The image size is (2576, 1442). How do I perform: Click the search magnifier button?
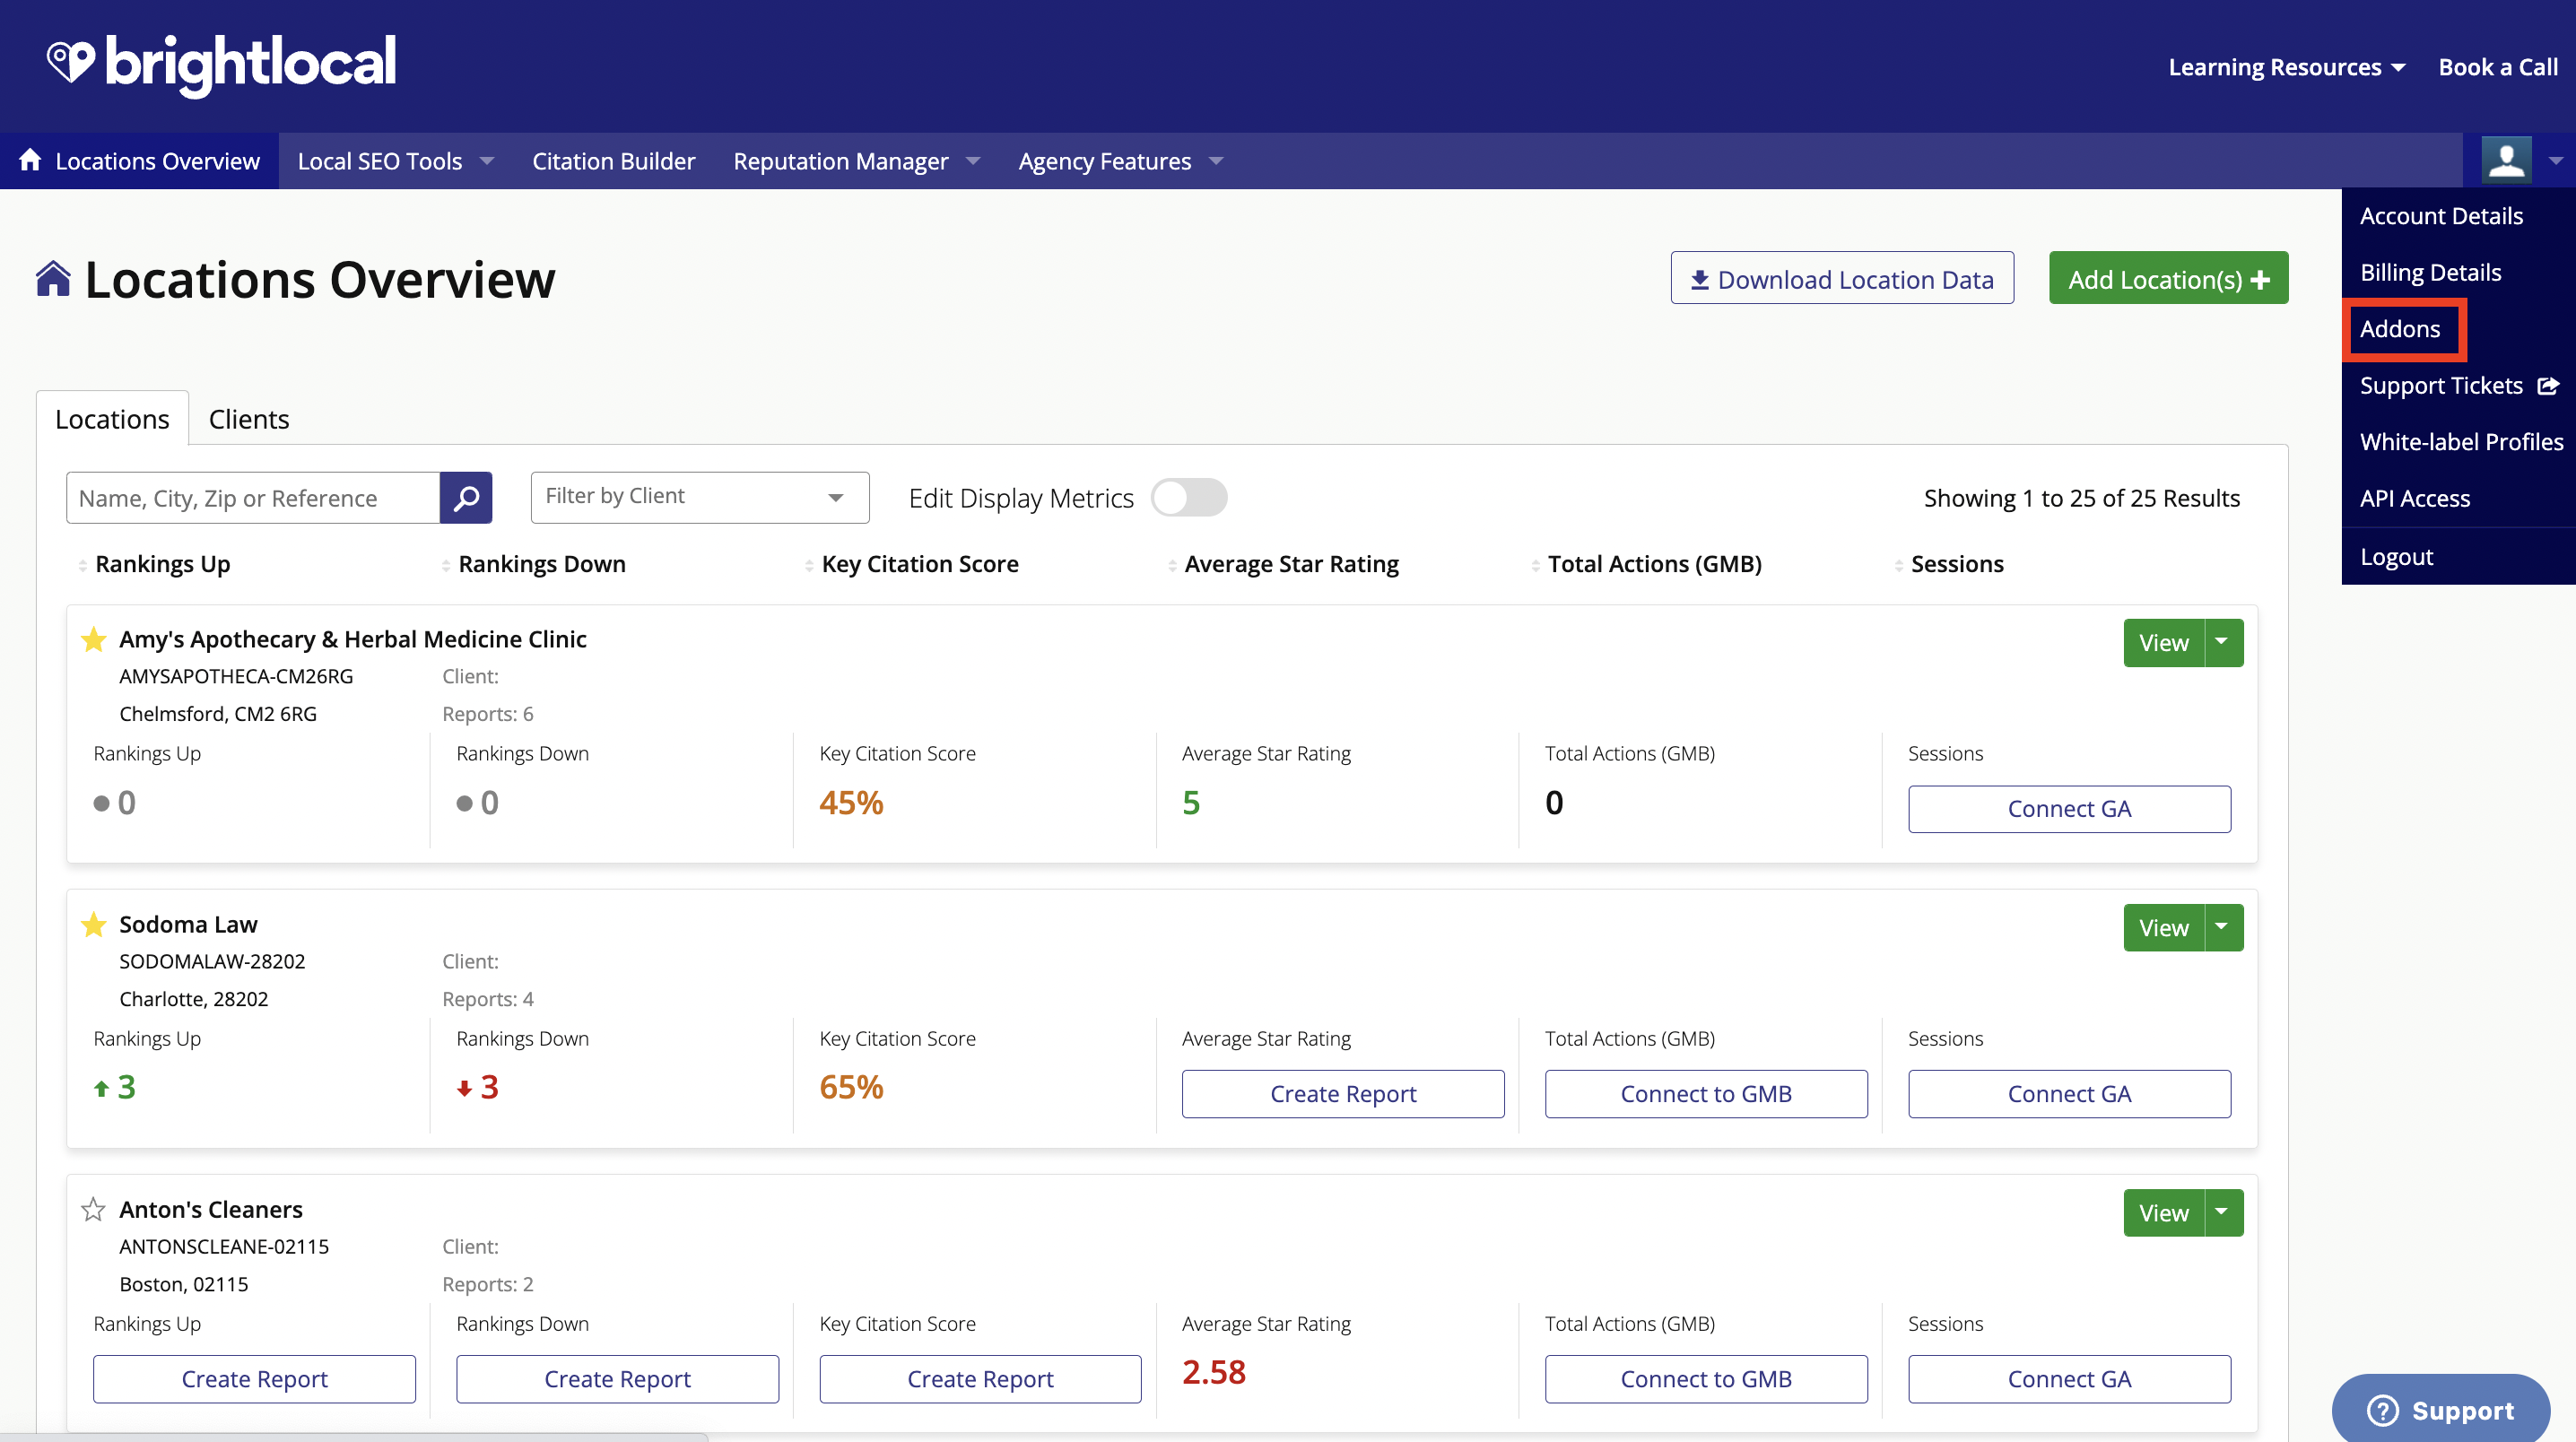(466, 498)
